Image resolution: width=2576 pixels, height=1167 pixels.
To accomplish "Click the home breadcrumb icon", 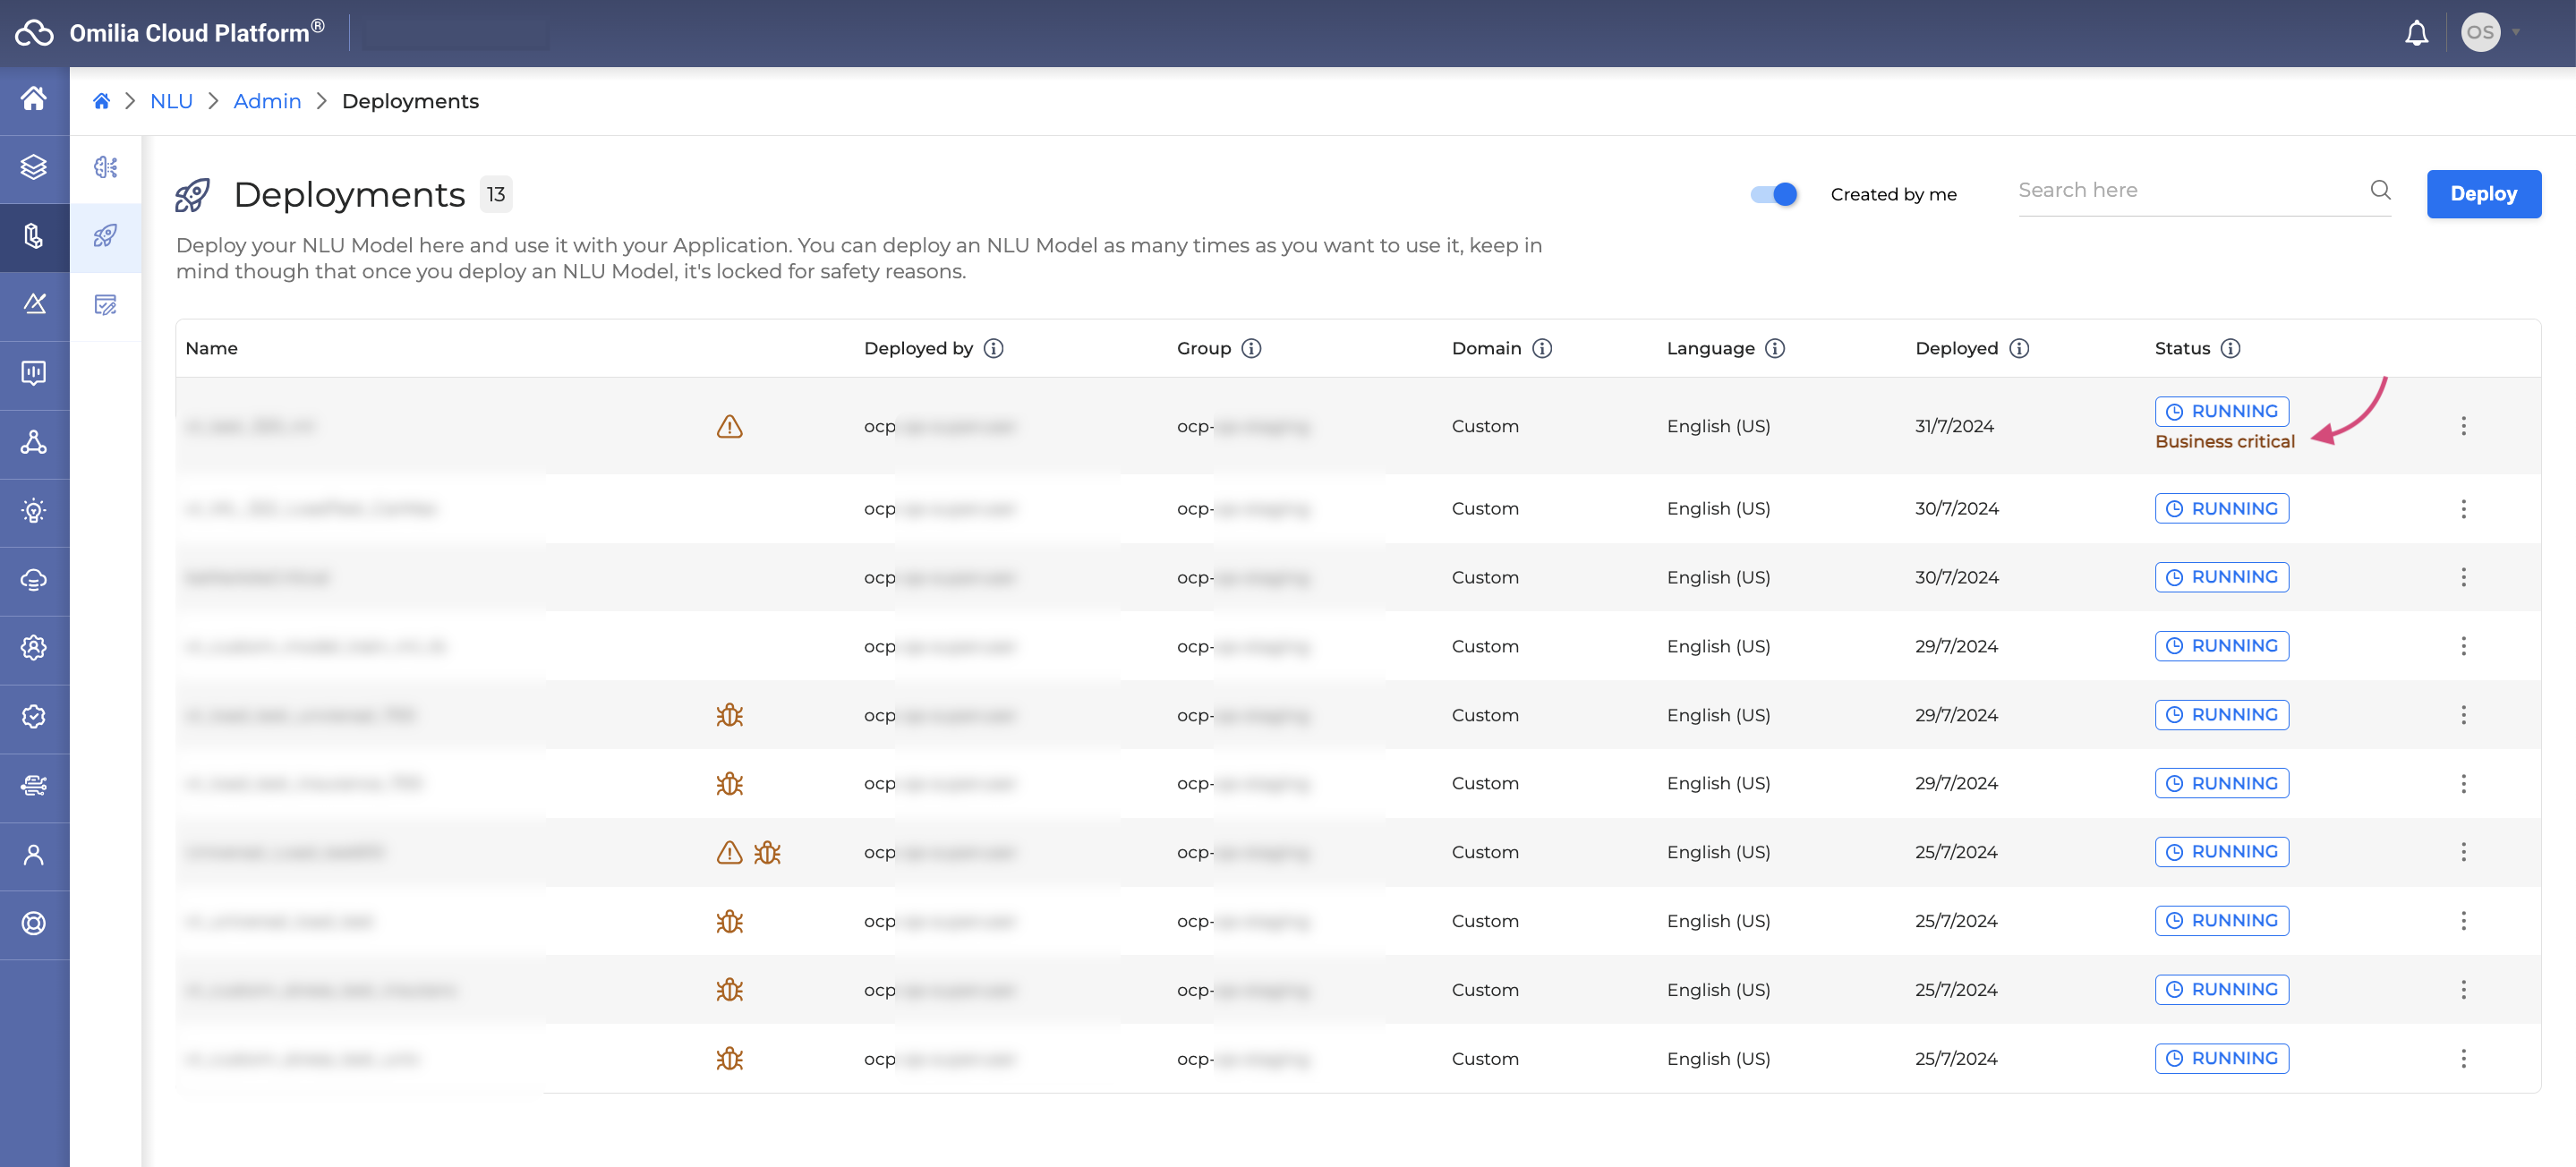I will coord(101,101).
